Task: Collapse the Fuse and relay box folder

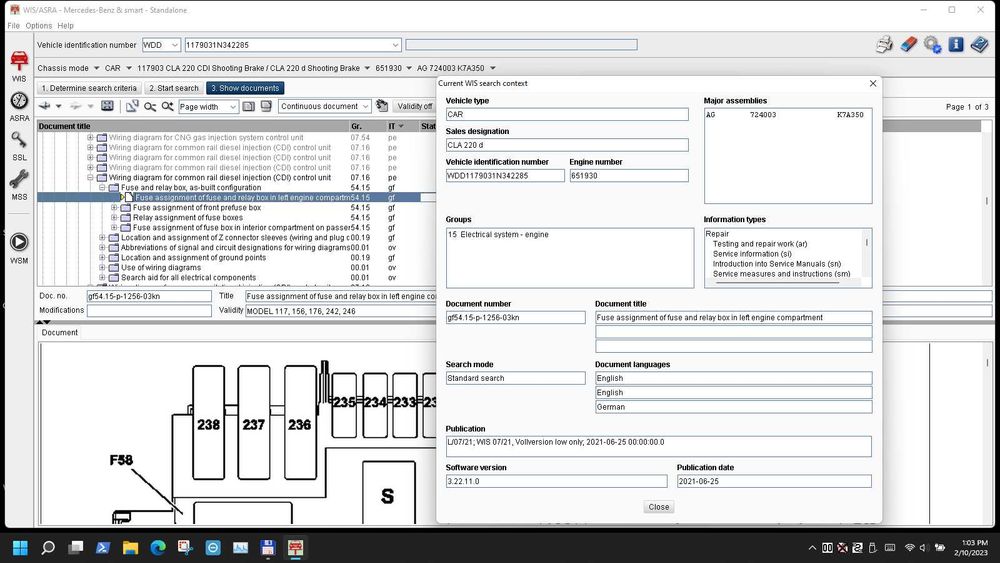Action: pyautogui.click(x=102, y=188)
